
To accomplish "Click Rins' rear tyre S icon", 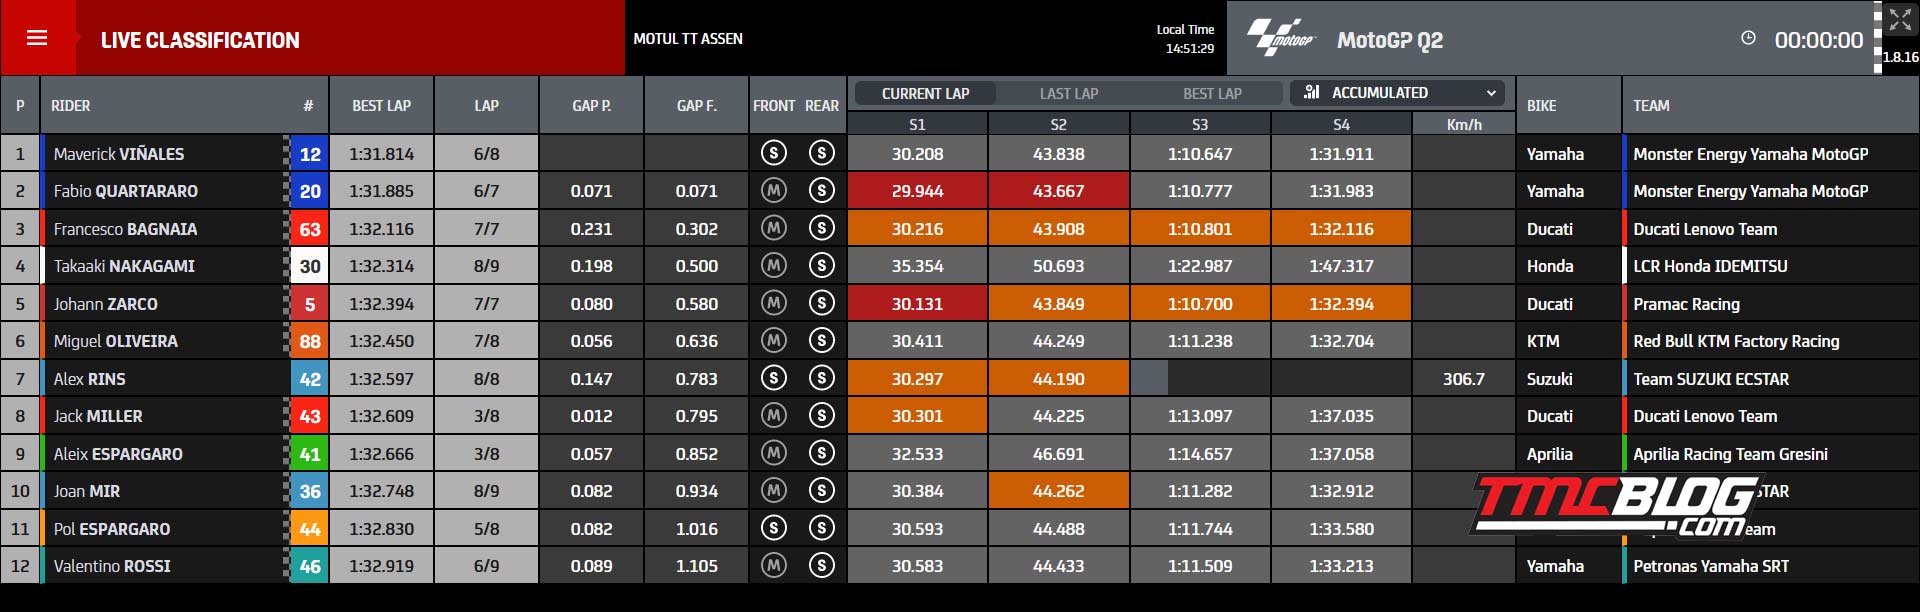I will pyautogui.click(x=821, y=379).
